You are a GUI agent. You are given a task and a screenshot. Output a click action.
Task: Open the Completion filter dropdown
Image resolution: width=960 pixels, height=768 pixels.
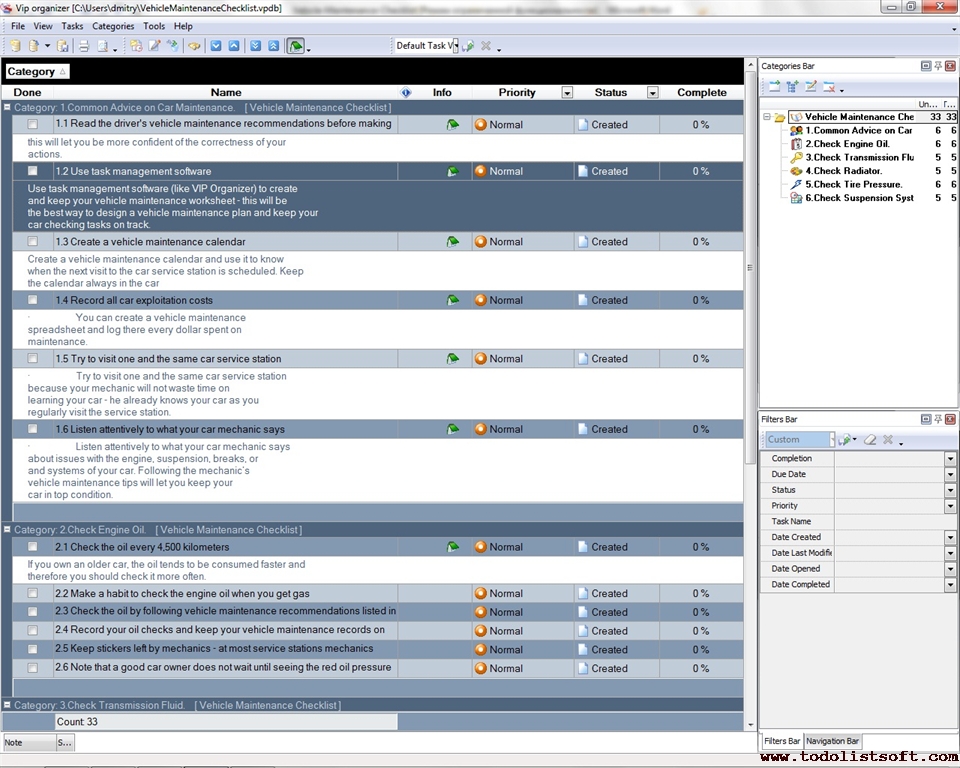pyautogui.click(x=950, y=458)
